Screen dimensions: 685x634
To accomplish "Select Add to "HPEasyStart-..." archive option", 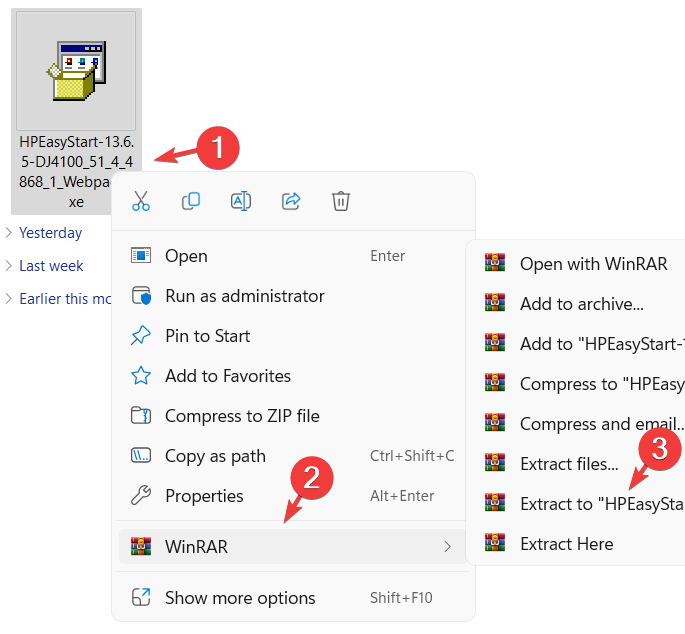I will tap(578, 343).
